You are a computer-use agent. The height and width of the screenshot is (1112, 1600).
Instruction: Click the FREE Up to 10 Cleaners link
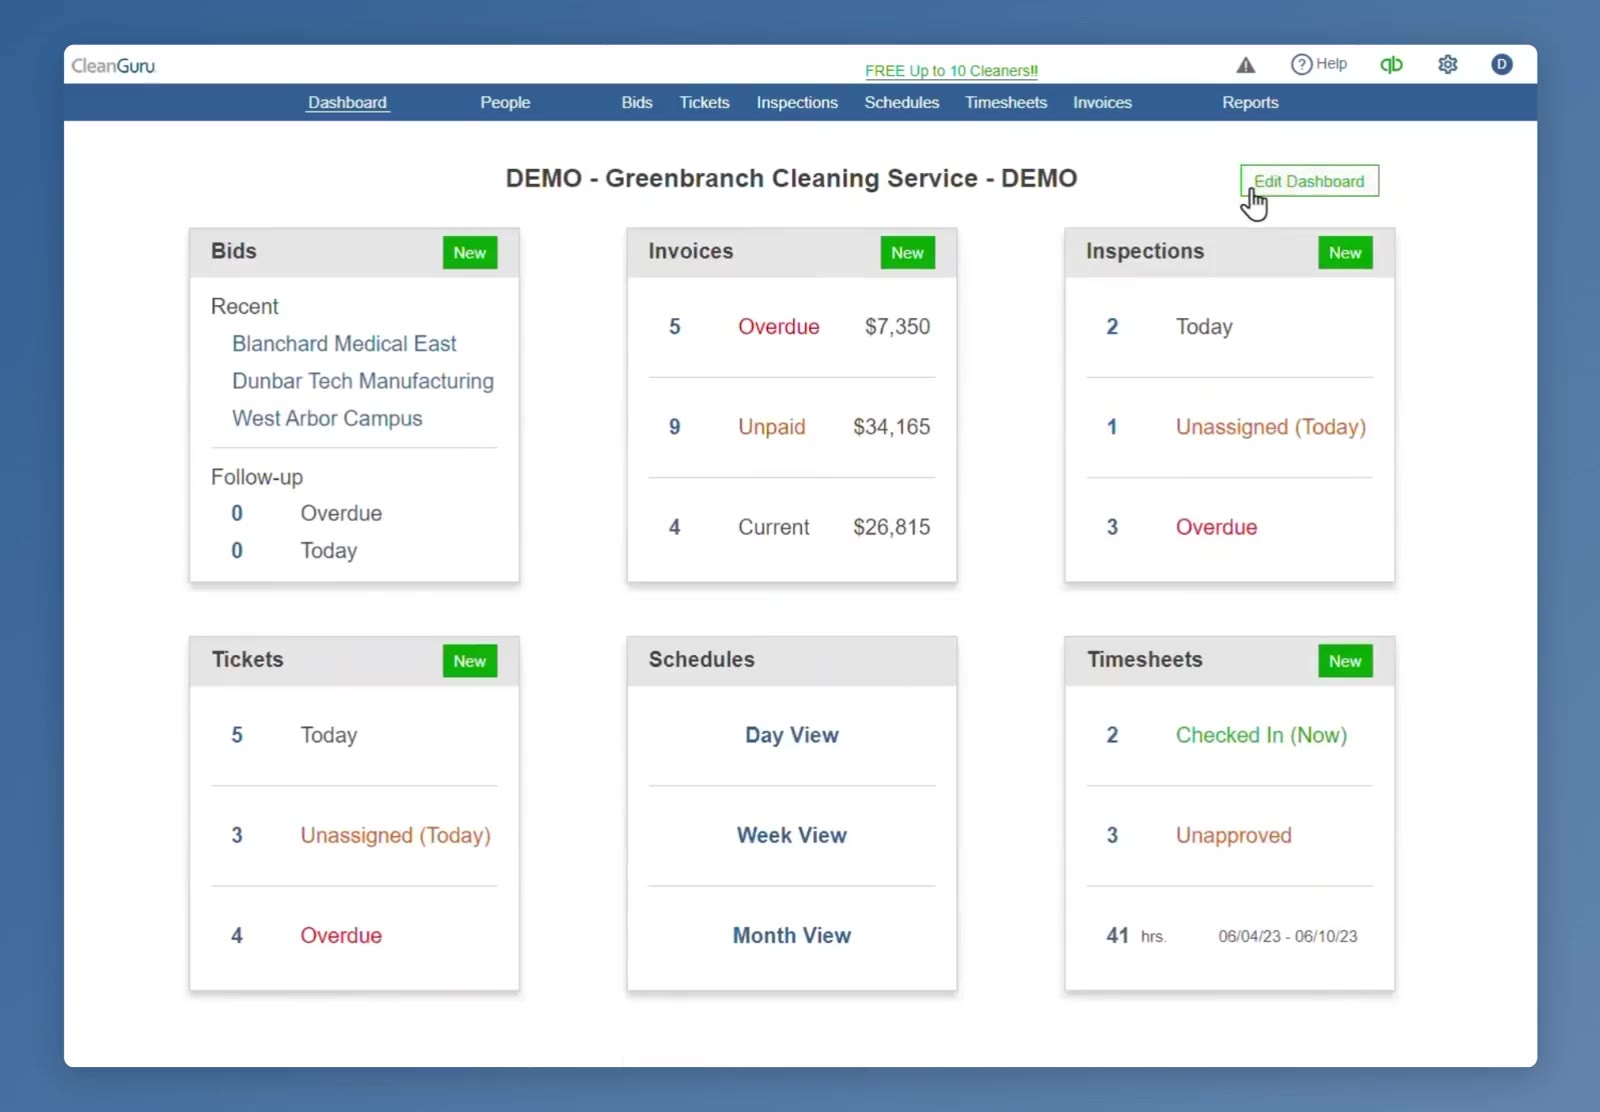[x=951, y=71]
